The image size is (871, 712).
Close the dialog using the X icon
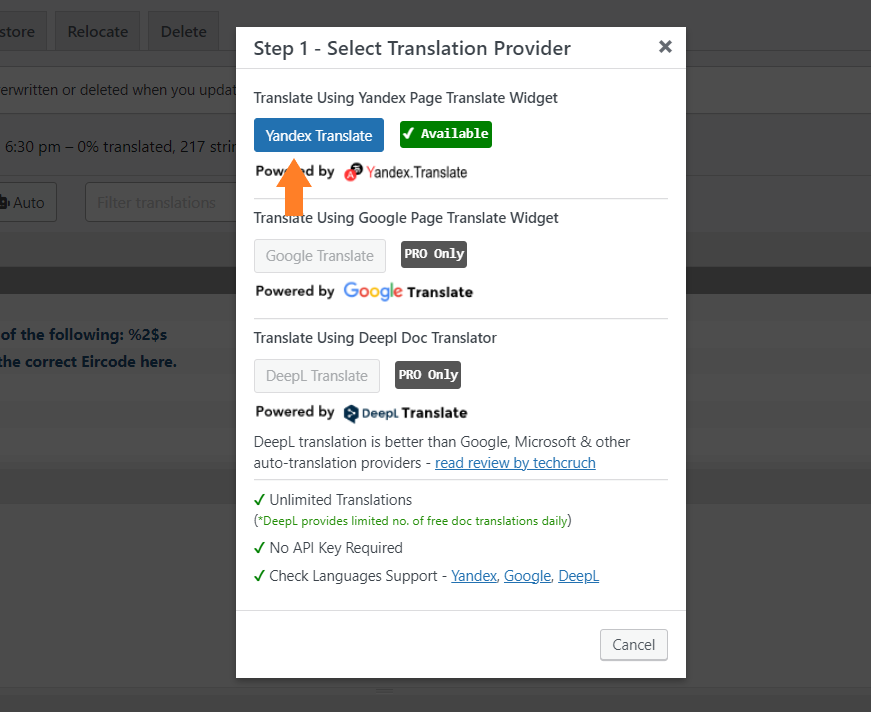coord(665,47)
